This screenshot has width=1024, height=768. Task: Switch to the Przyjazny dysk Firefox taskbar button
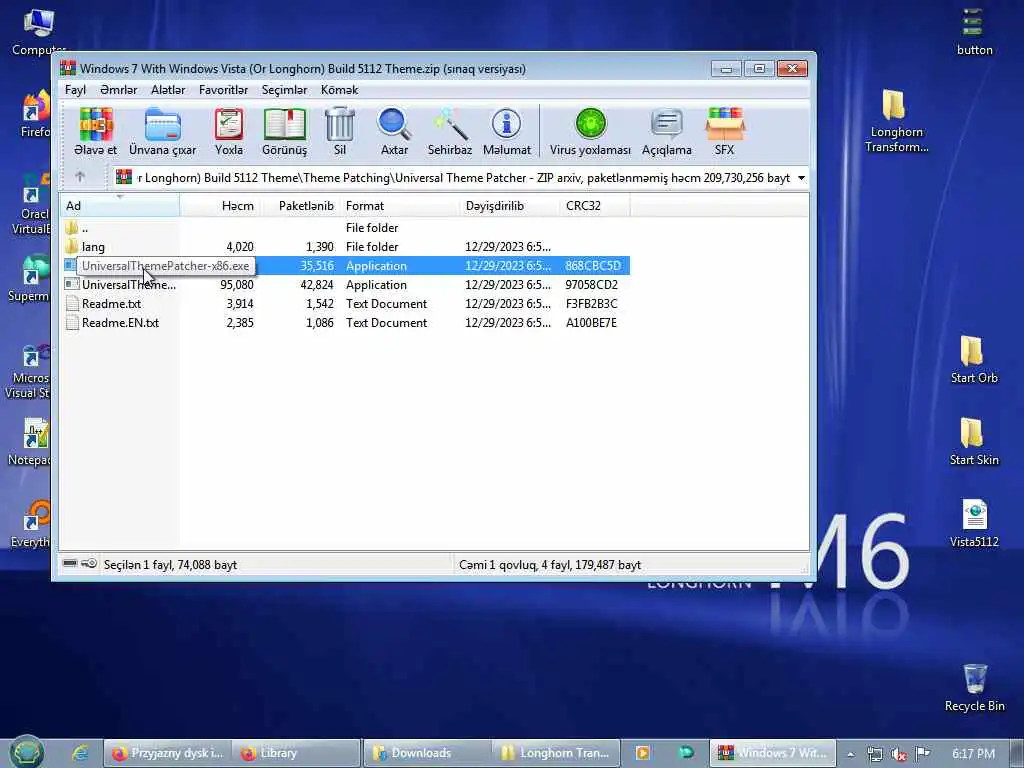(167, 753)
